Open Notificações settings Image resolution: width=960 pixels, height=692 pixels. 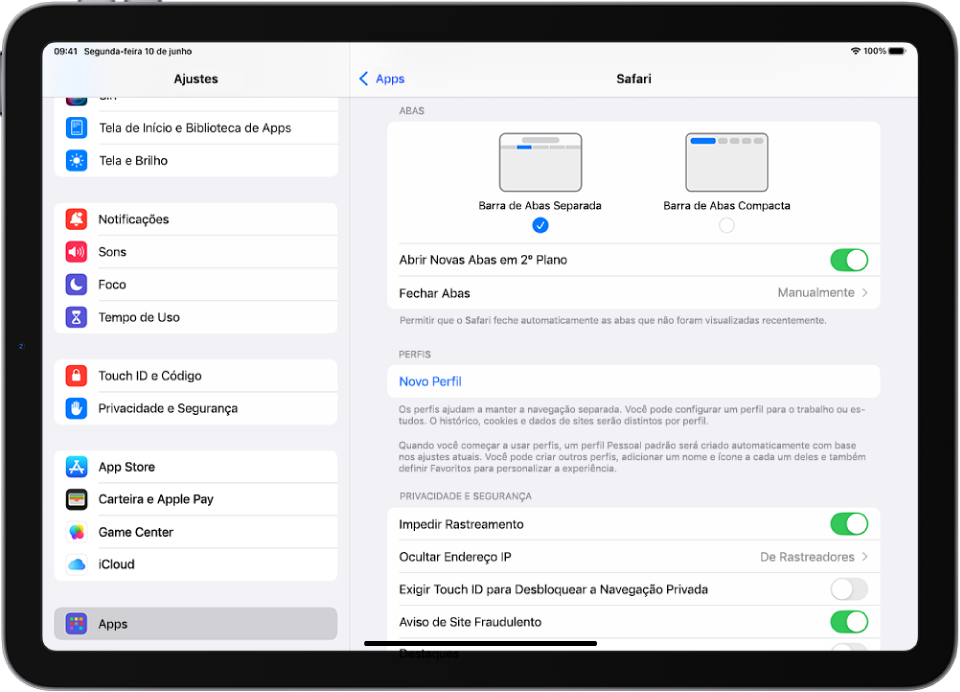196,219
